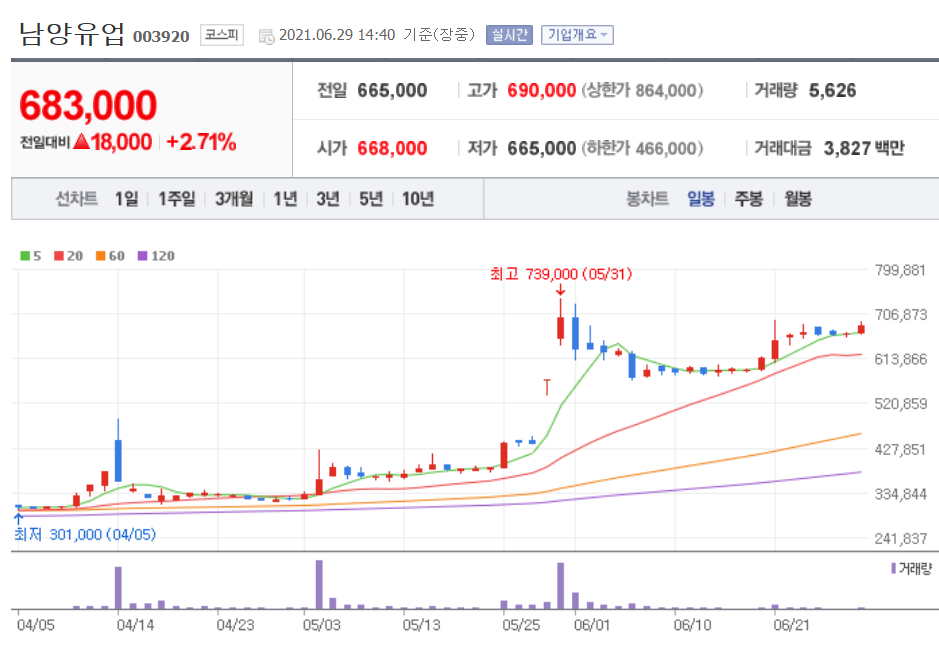Click the 실시간 real-time button
The image size is (939, 647).
tap(509, 35)
